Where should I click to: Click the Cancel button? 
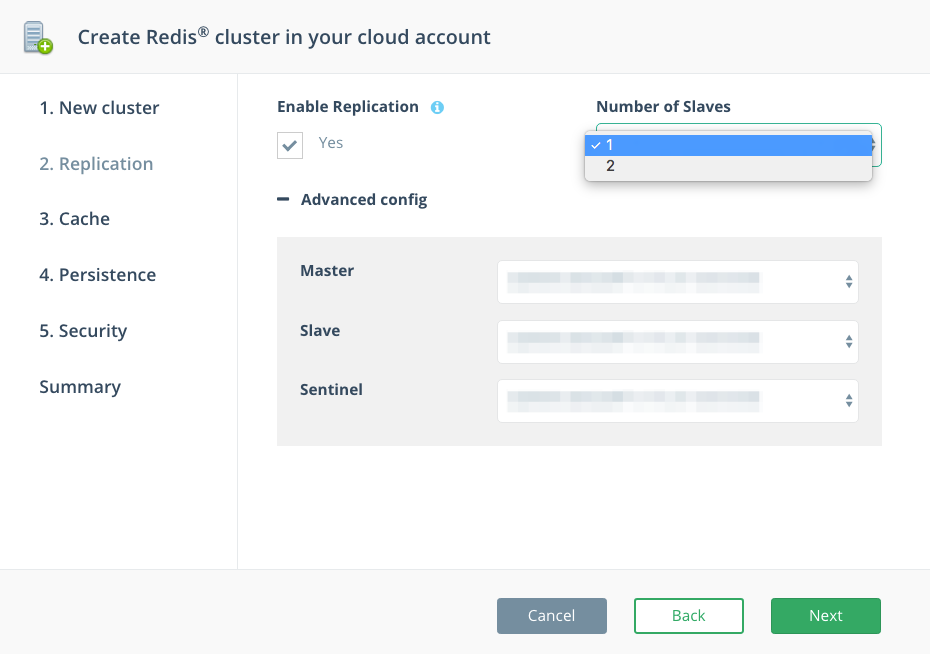coord(552,615)
